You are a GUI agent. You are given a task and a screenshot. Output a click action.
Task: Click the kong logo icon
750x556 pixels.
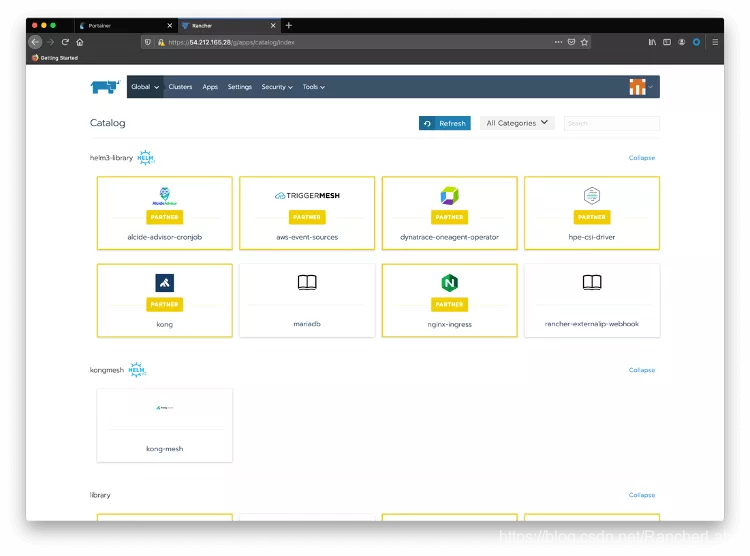[165, 283]
